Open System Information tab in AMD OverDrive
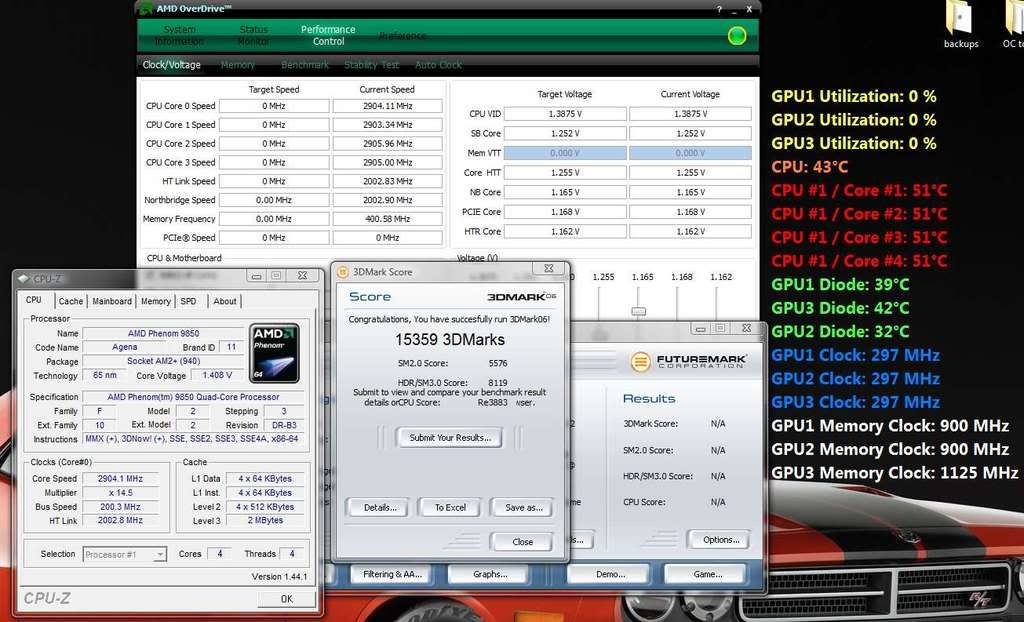The image size is (1024, 622). 179,35
